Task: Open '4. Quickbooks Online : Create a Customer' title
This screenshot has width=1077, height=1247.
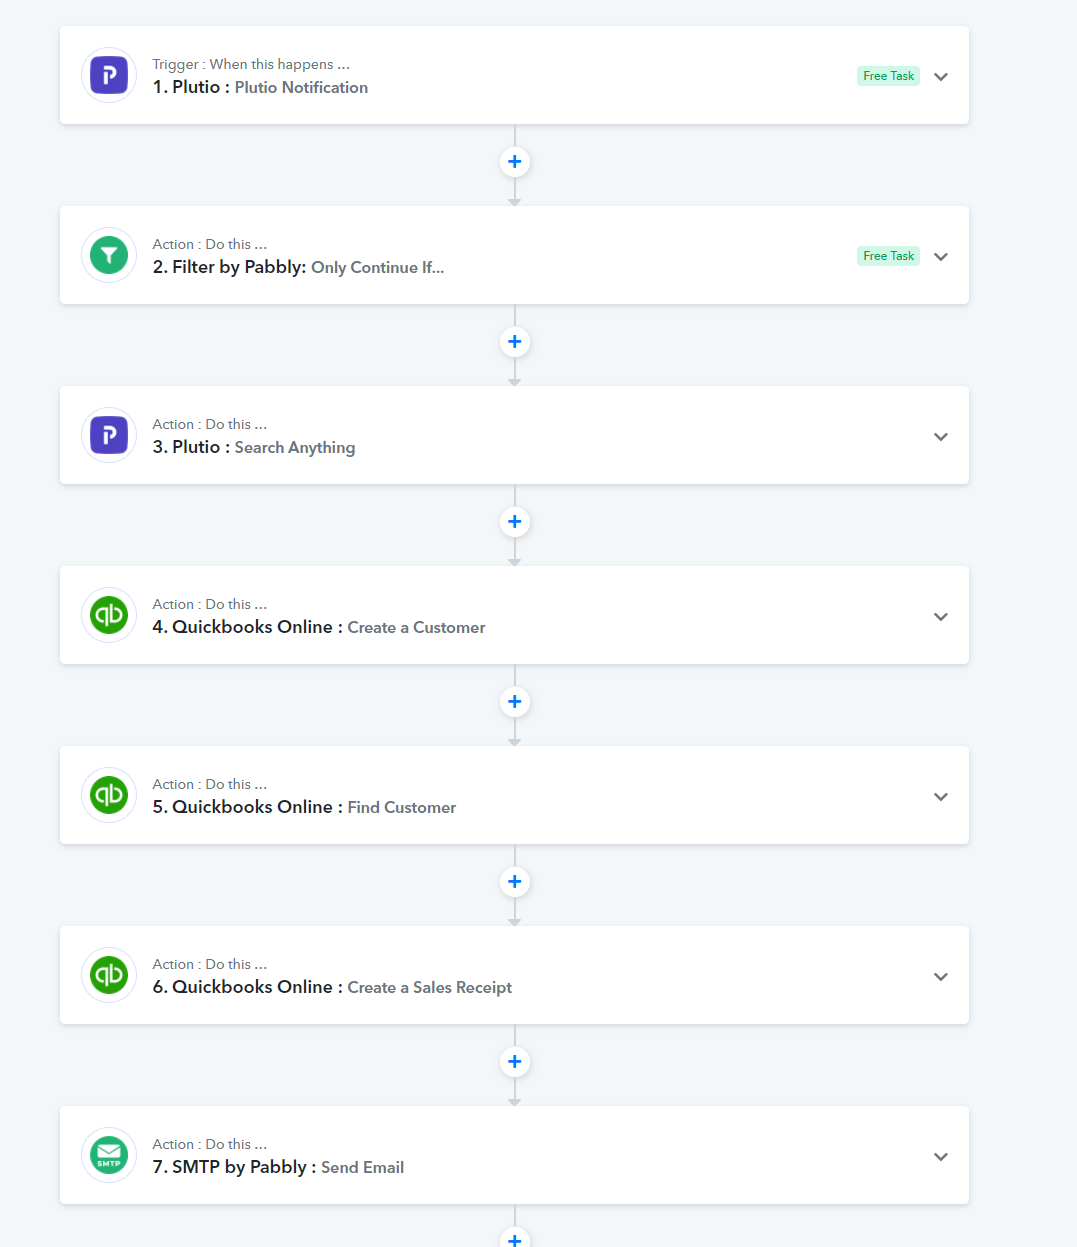Action: [319, 627]
